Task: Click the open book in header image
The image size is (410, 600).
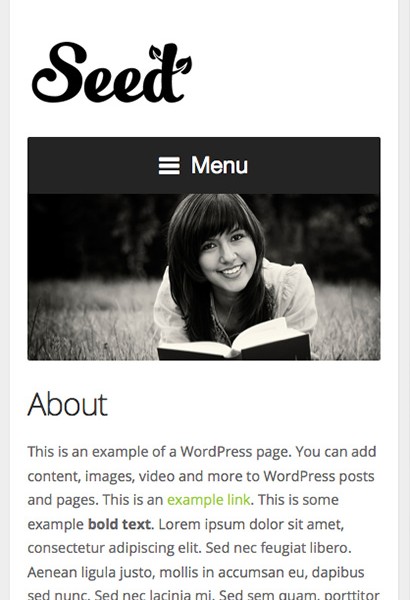Action: (x=234, y=341)
